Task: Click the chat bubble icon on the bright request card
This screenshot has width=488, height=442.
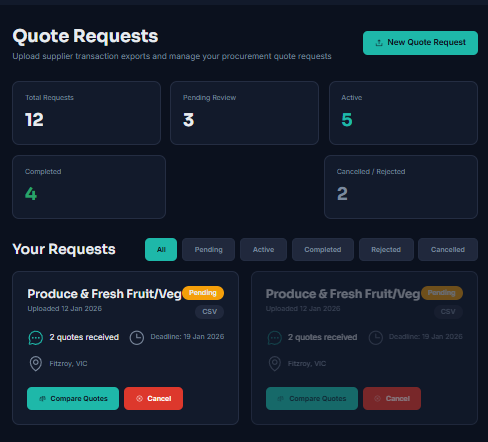Action: [36, 338]
